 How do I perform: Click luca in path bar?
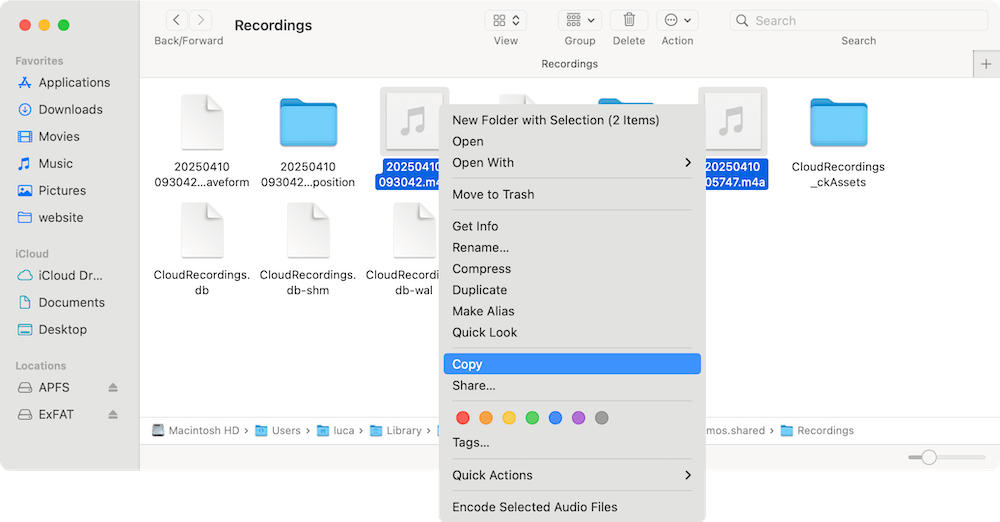(336, 431)
